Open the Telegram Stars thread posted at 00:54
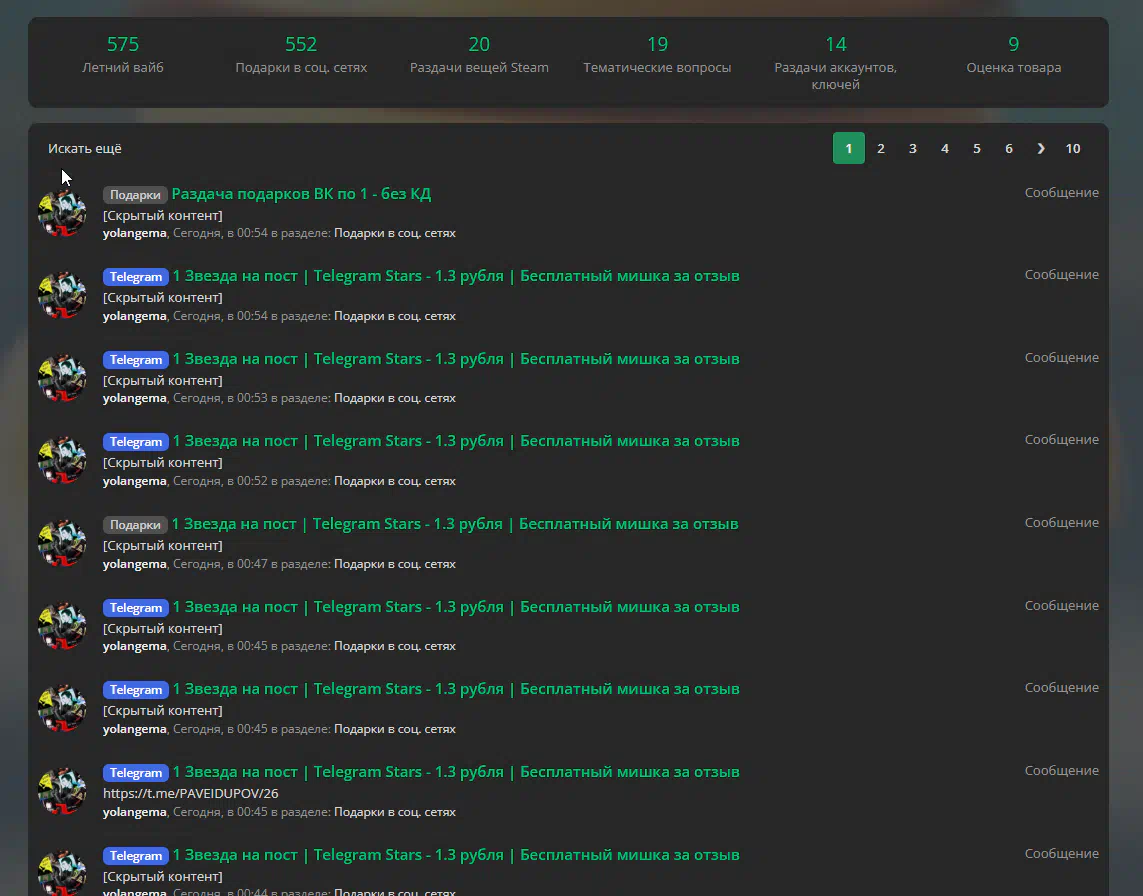Viewport: 1143px width, 896px height. pos(456,276)
